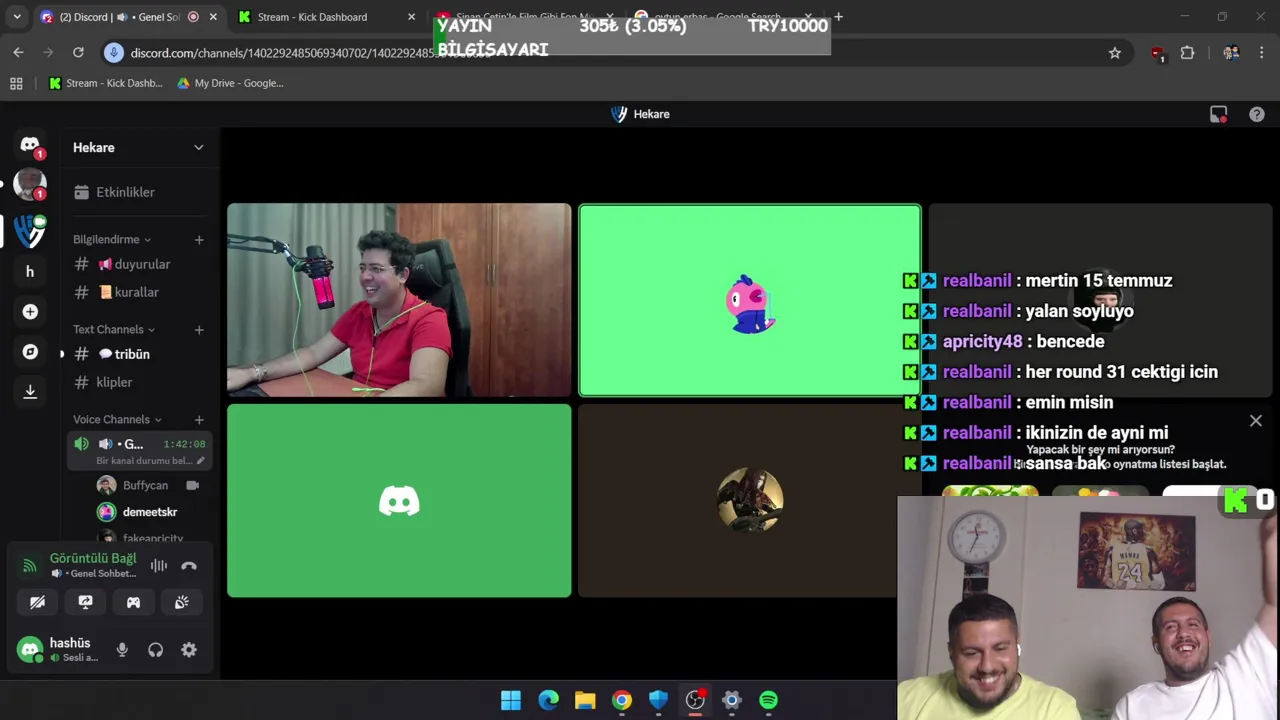Image resolution: width=1280 pixels, height=720 pixels.
Task: Toggle microphone mute
Action: 122,650
